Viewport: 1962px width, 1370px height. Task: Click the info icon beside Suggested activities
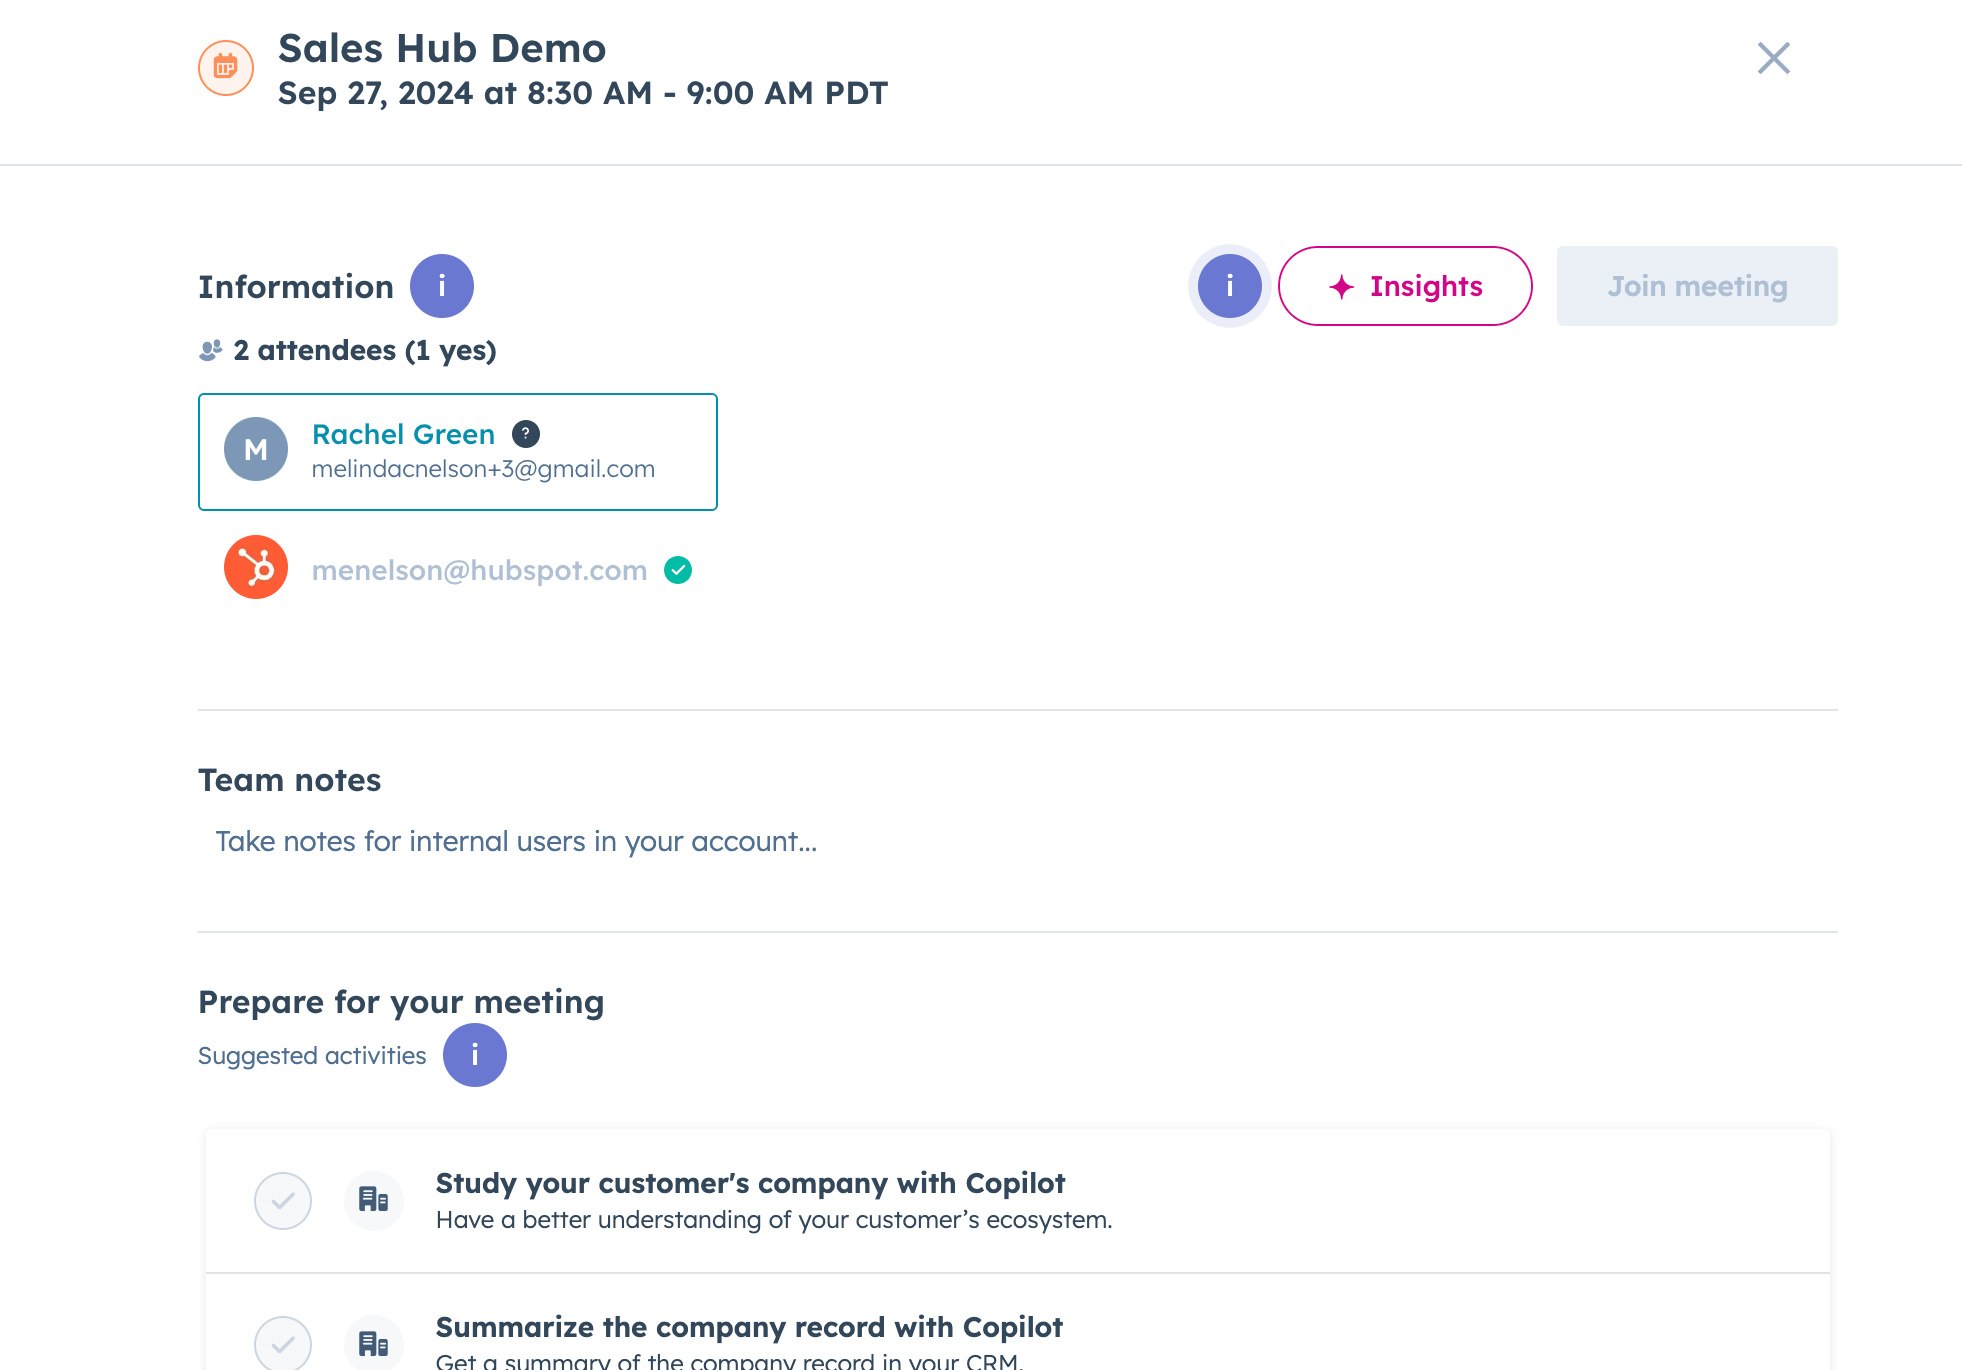pyautogui.click(x=474, y=1055)
